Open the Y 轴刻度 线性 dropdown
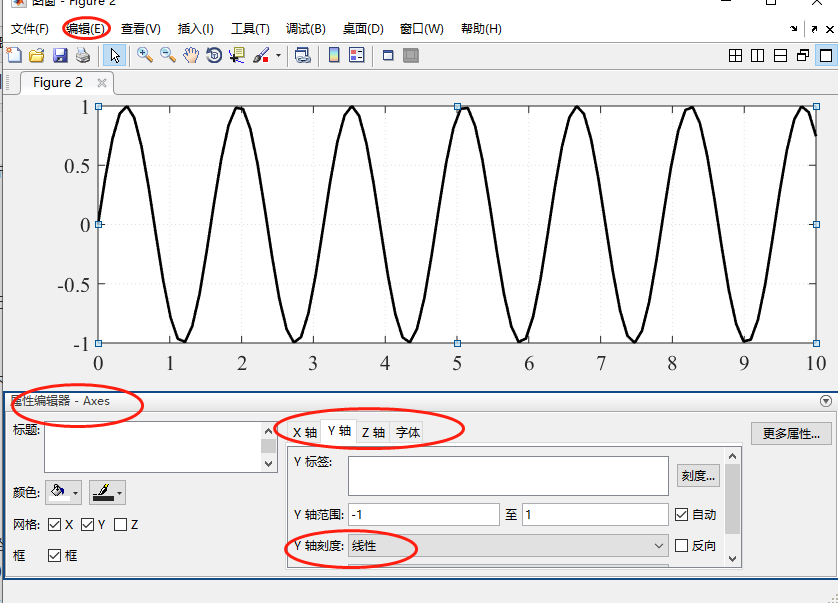The width and height of the screenshot is (838, 603). point(508,545)
